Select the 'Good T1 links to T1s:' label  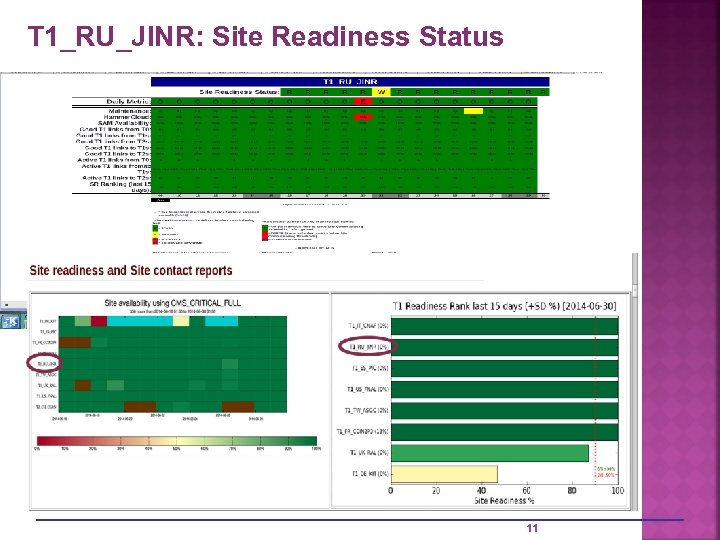pos(118,148)
